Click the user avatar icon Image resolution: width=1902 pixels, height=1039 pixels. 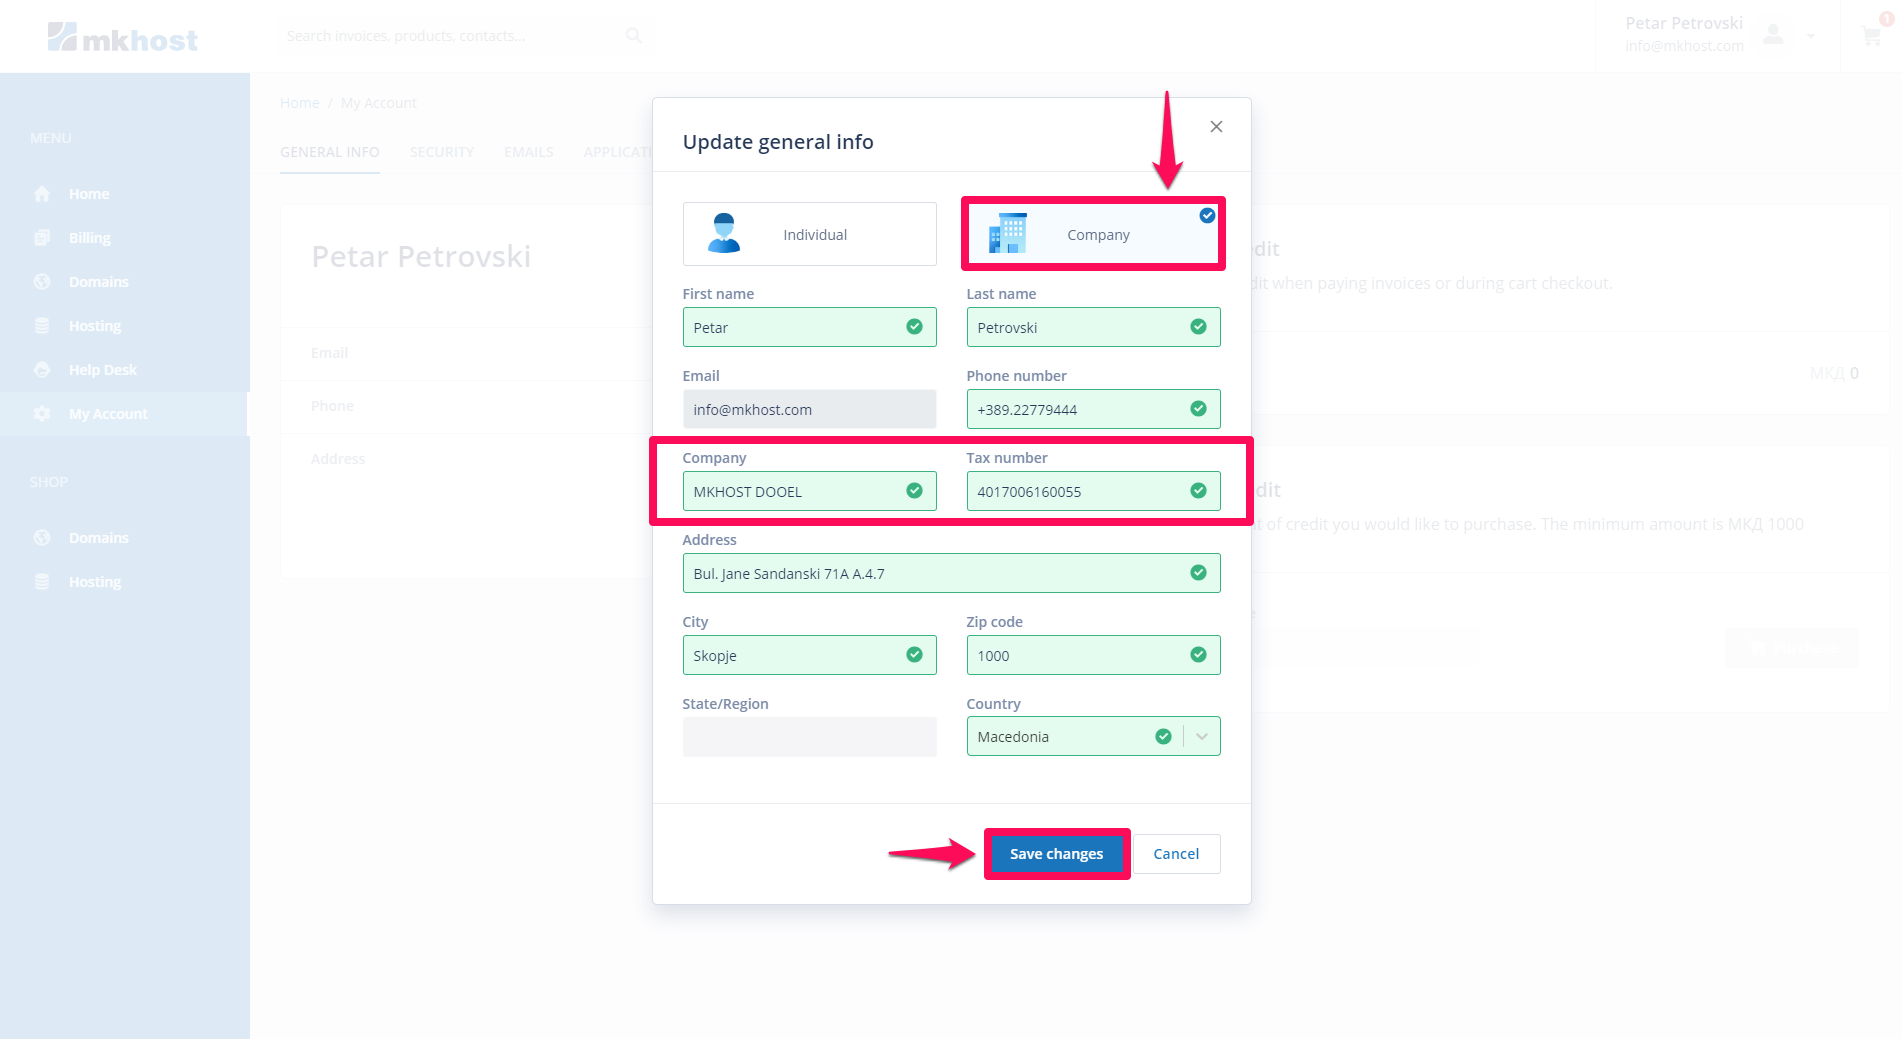(1773, 35)
